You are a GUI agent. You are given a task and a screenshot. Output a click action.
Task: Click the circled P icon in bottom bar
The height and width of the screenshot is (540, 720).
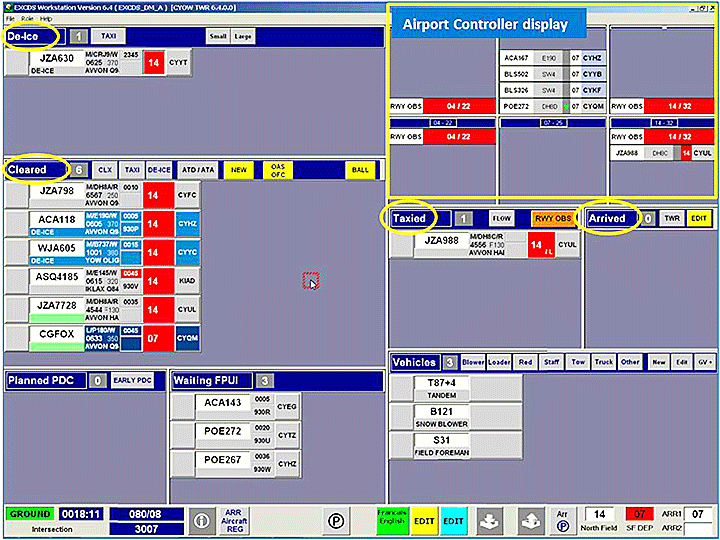(338, 520)
